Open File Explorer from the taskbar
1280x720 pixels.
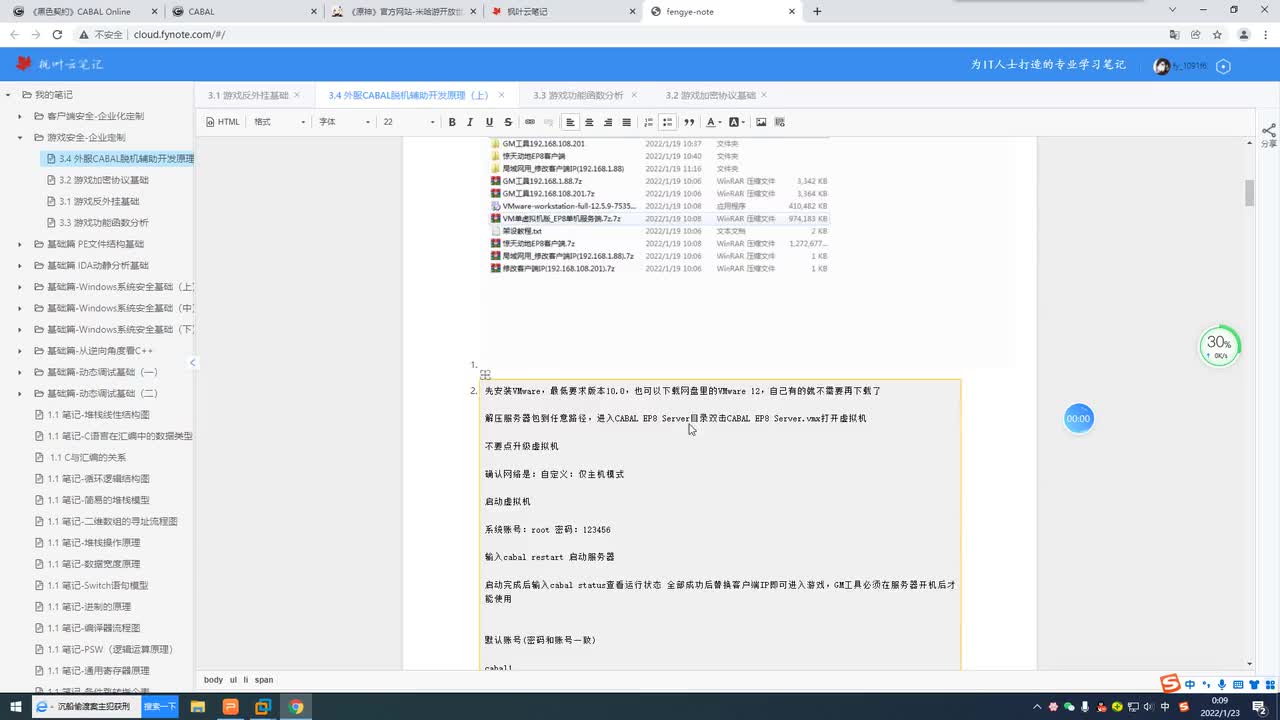198,706
